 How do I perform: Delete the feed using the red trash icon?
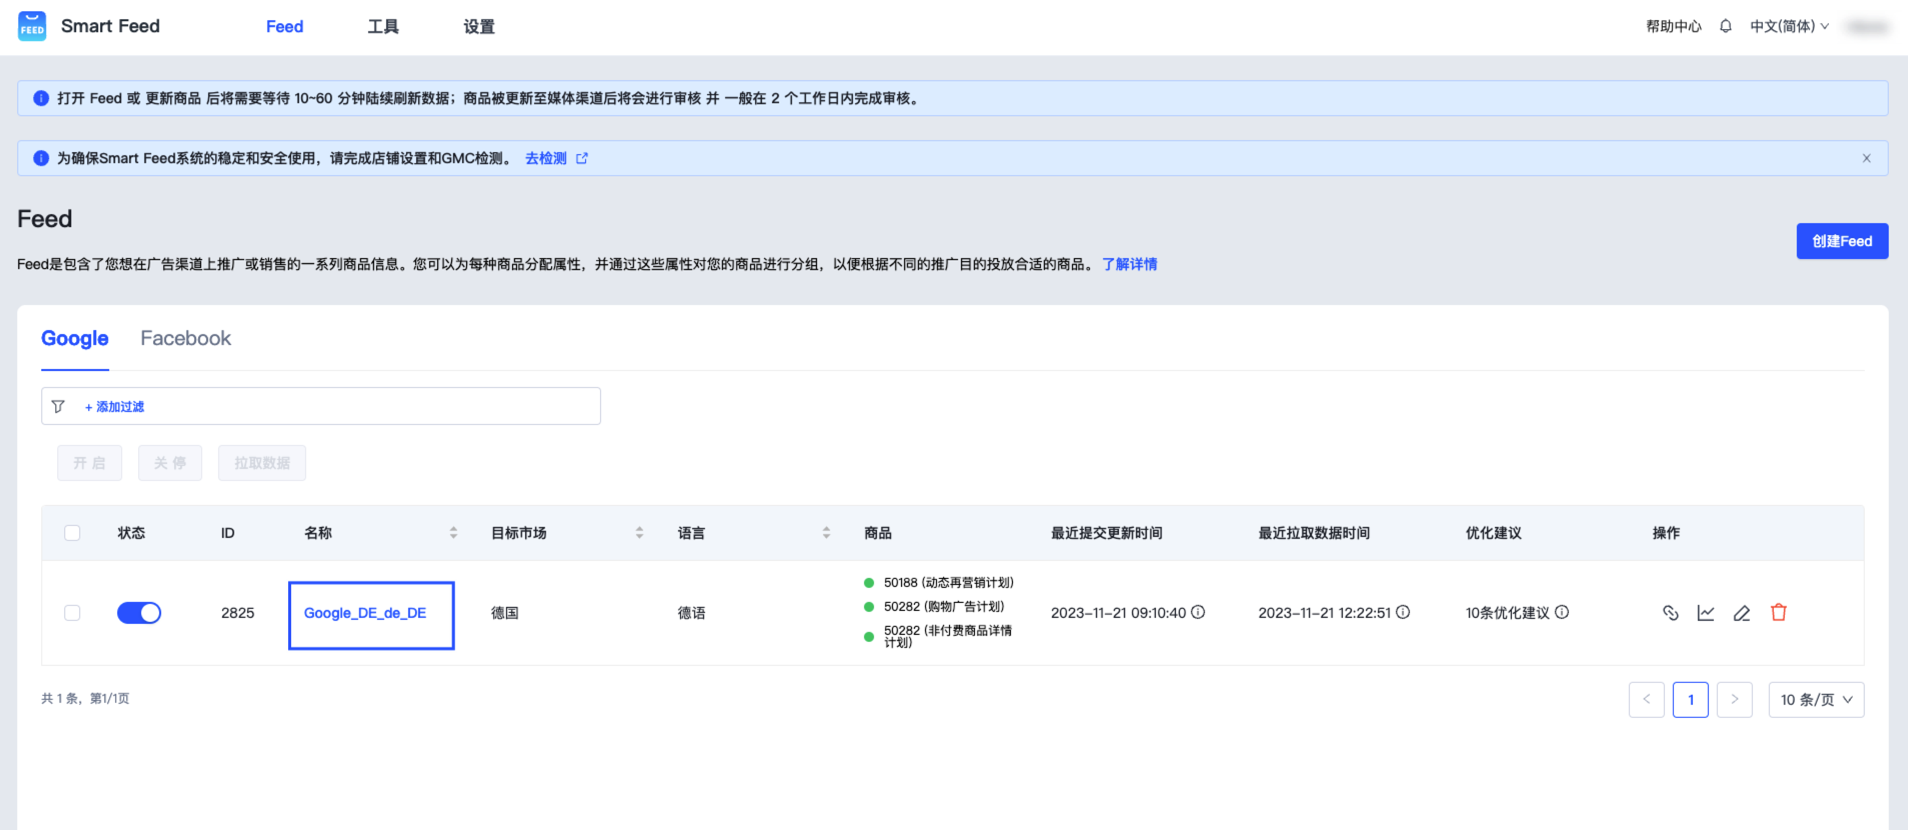1778,613
